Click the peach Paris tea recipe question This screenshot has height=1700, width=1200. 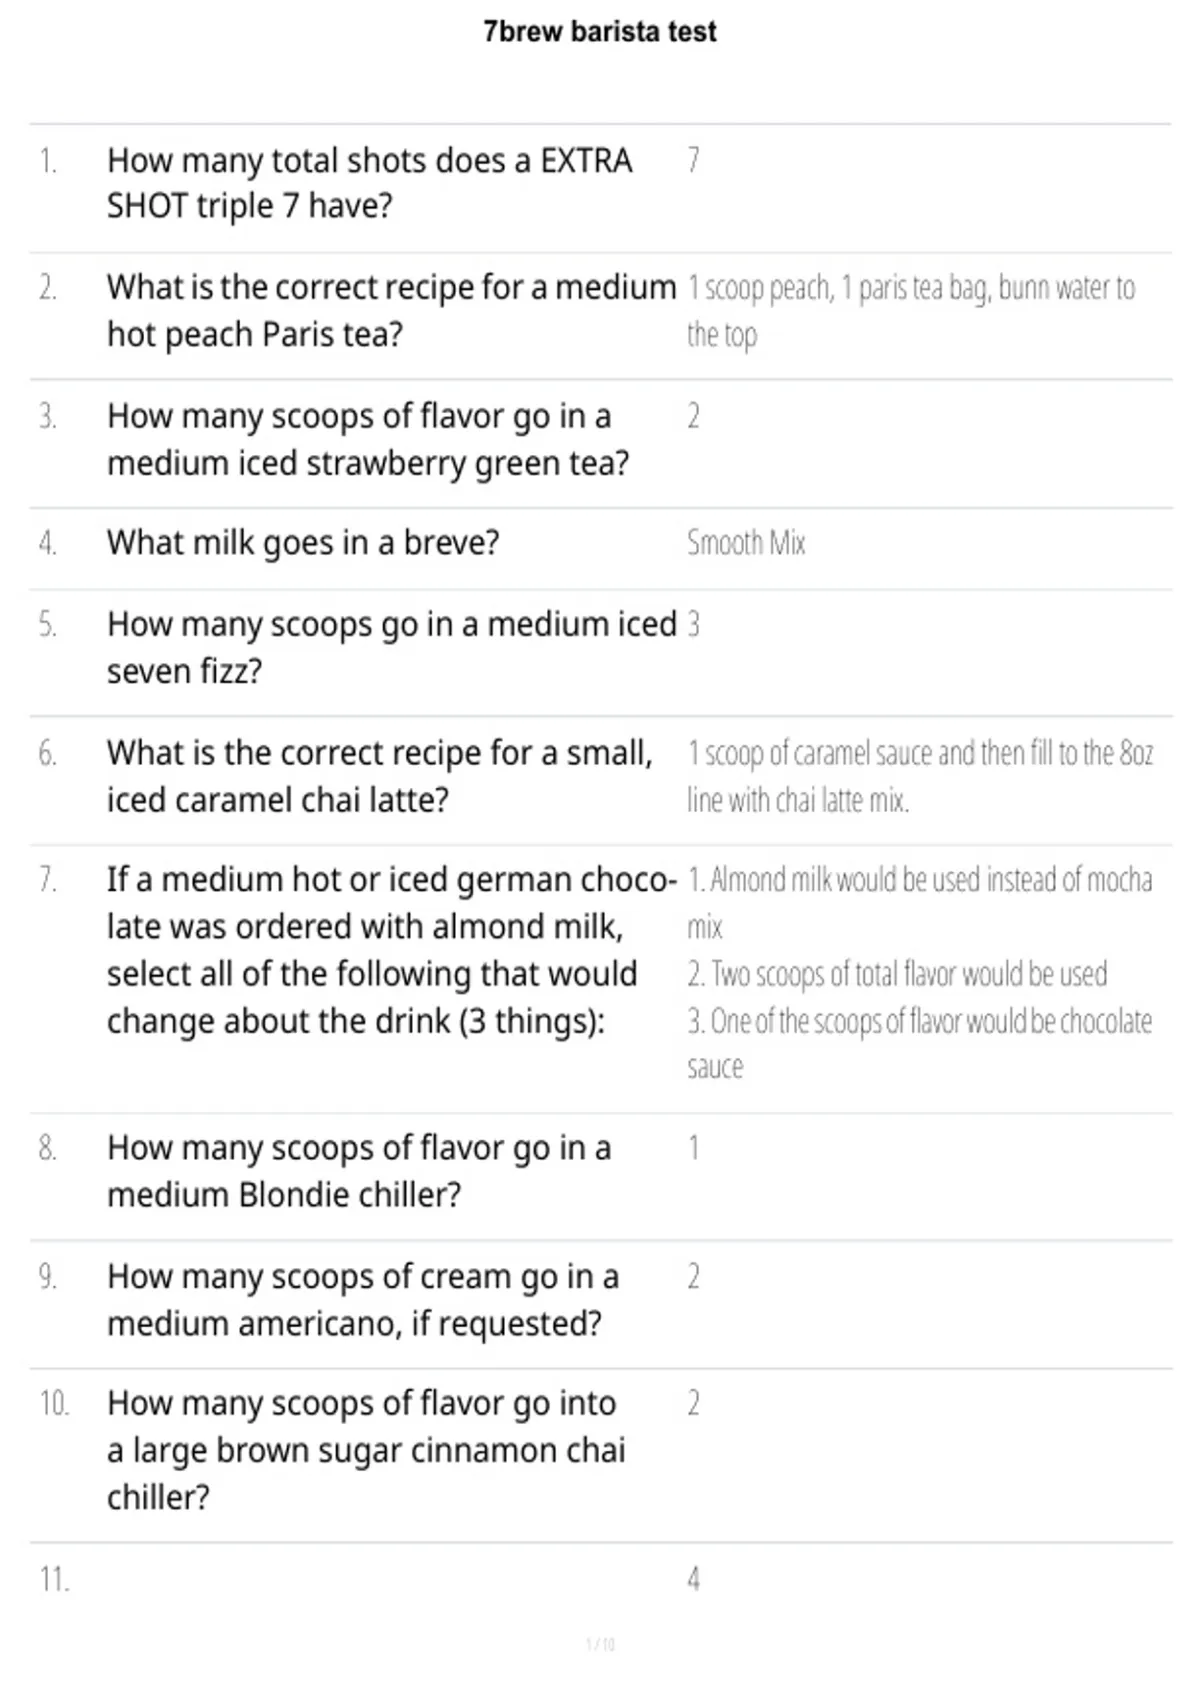391,310
